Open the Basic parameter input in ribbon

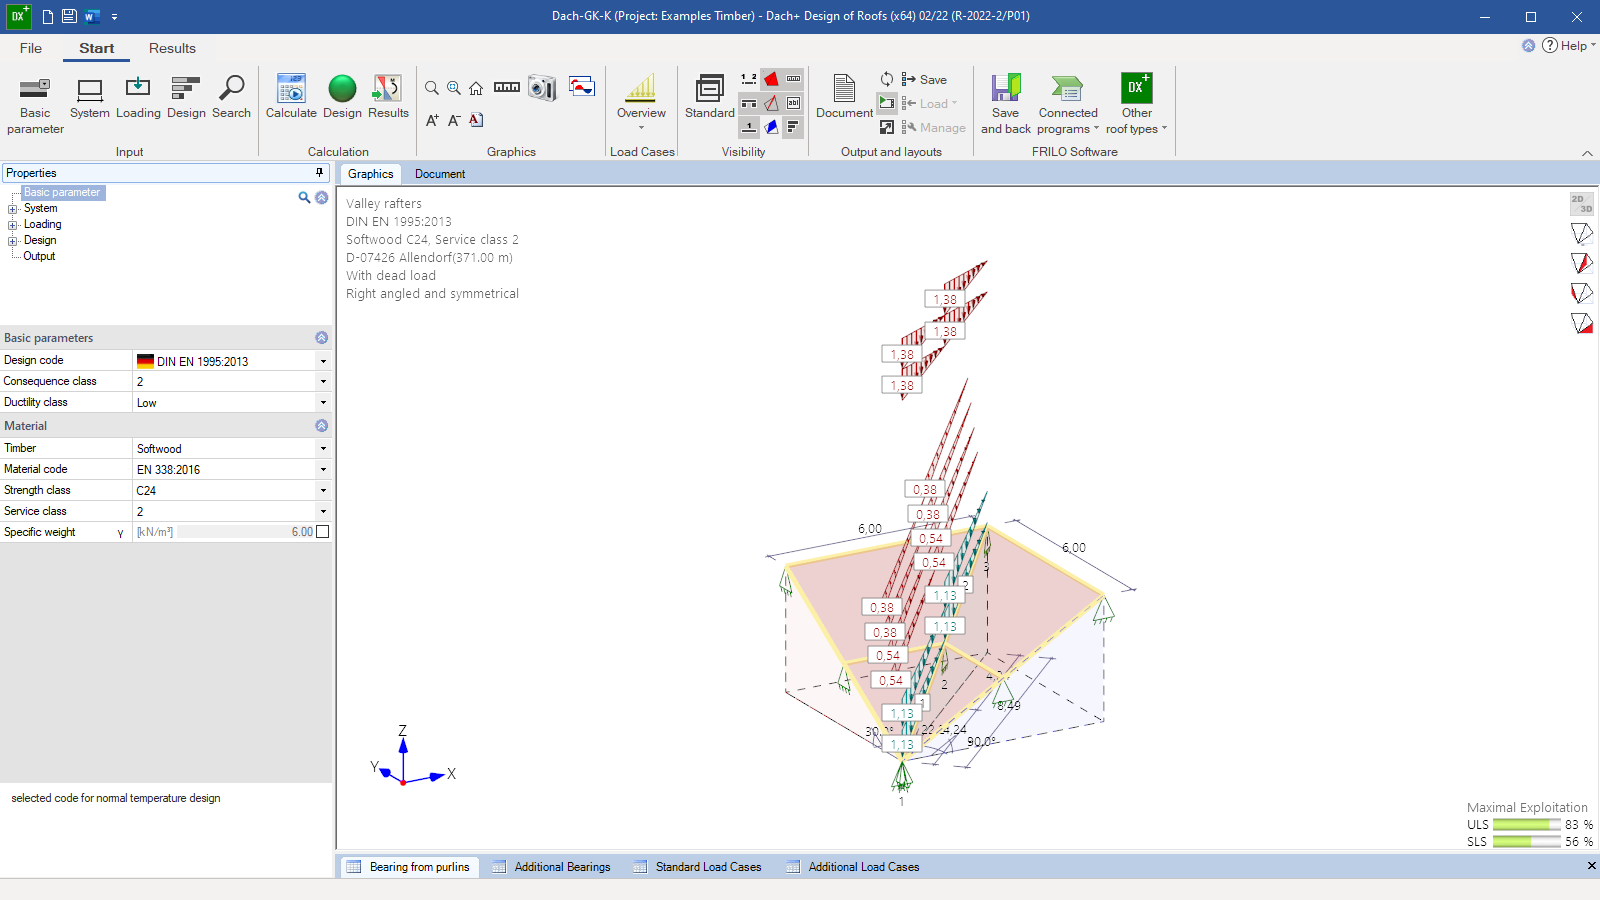pos(35,104)
